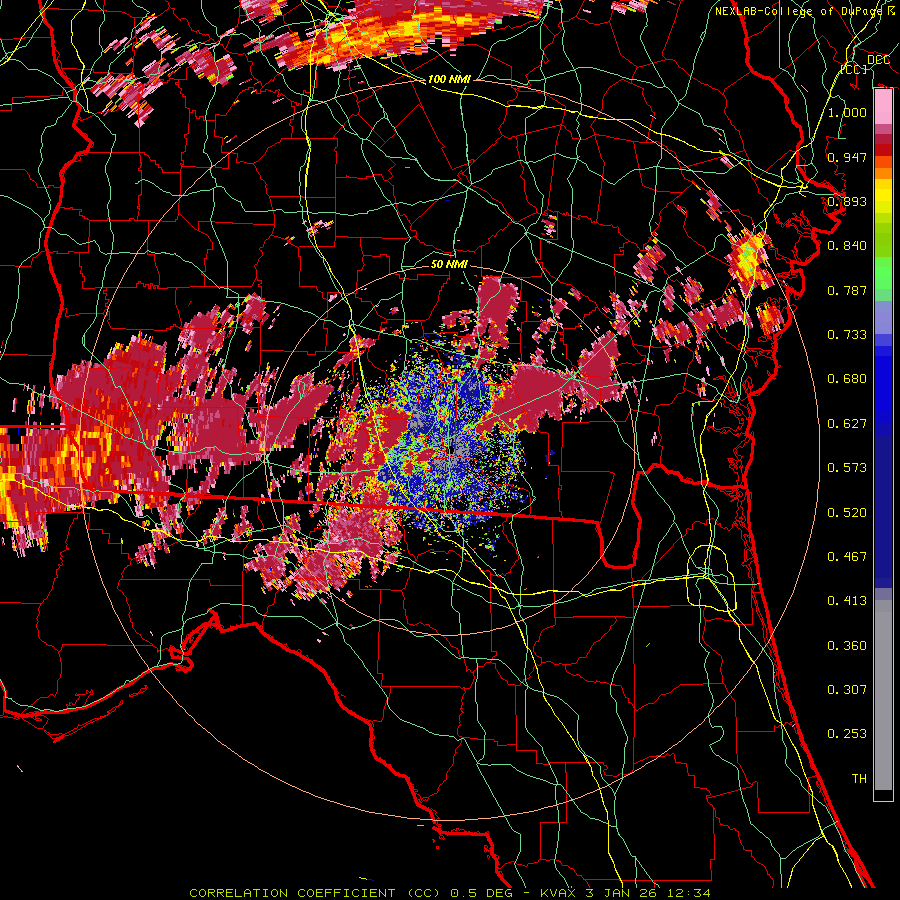900x900 pixels.
Task: Click the yellow segment of the color bar
Action: click(x=883, y=196)
